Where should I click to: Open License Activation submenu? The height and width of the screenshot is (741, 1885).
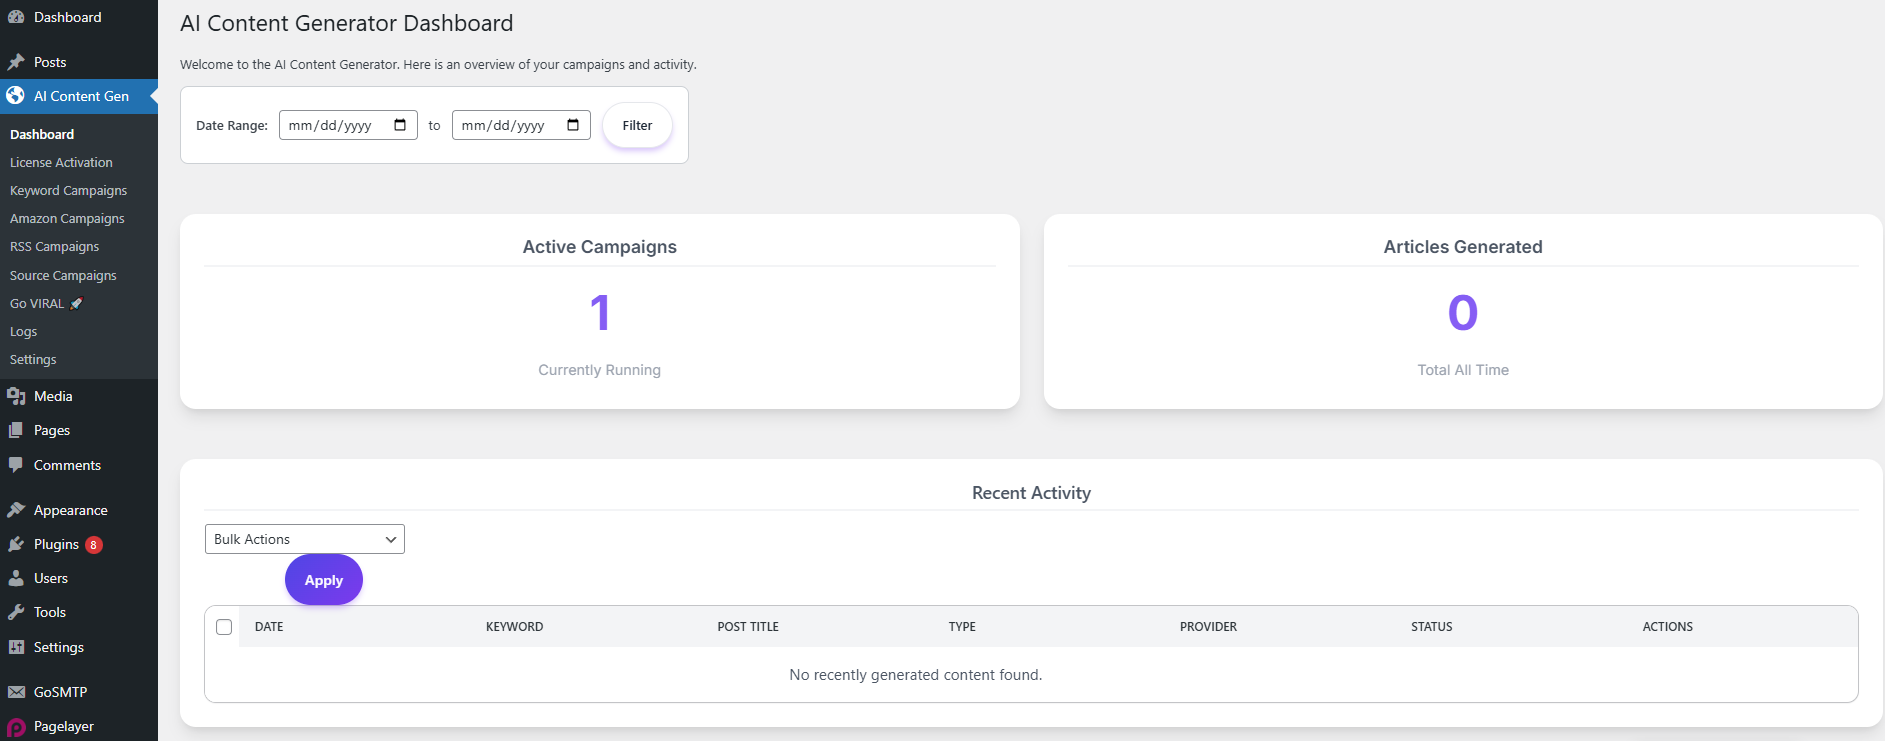[x=61, y=162]
